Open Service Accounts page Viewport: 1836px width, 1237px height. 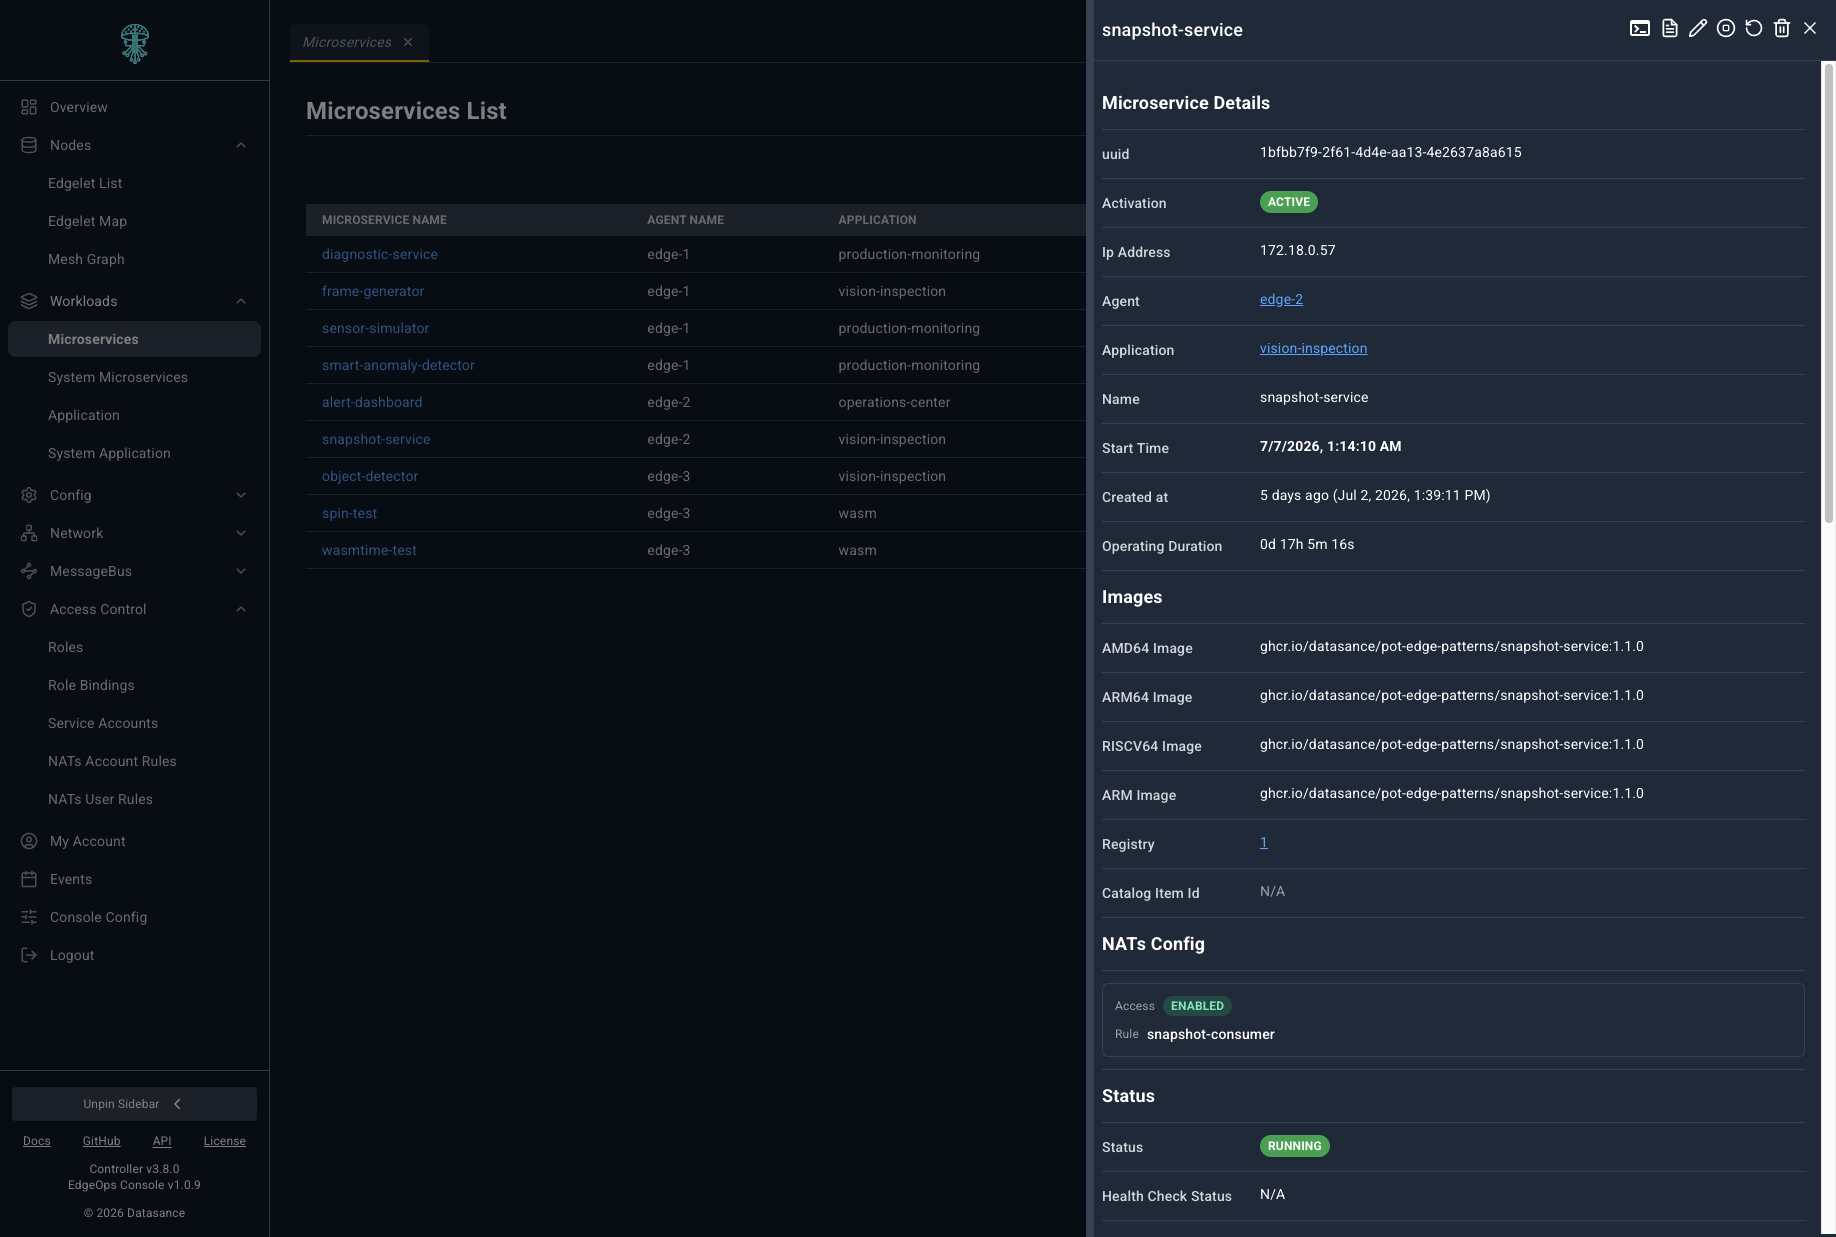pyautogui.click(x=103, y=723)
